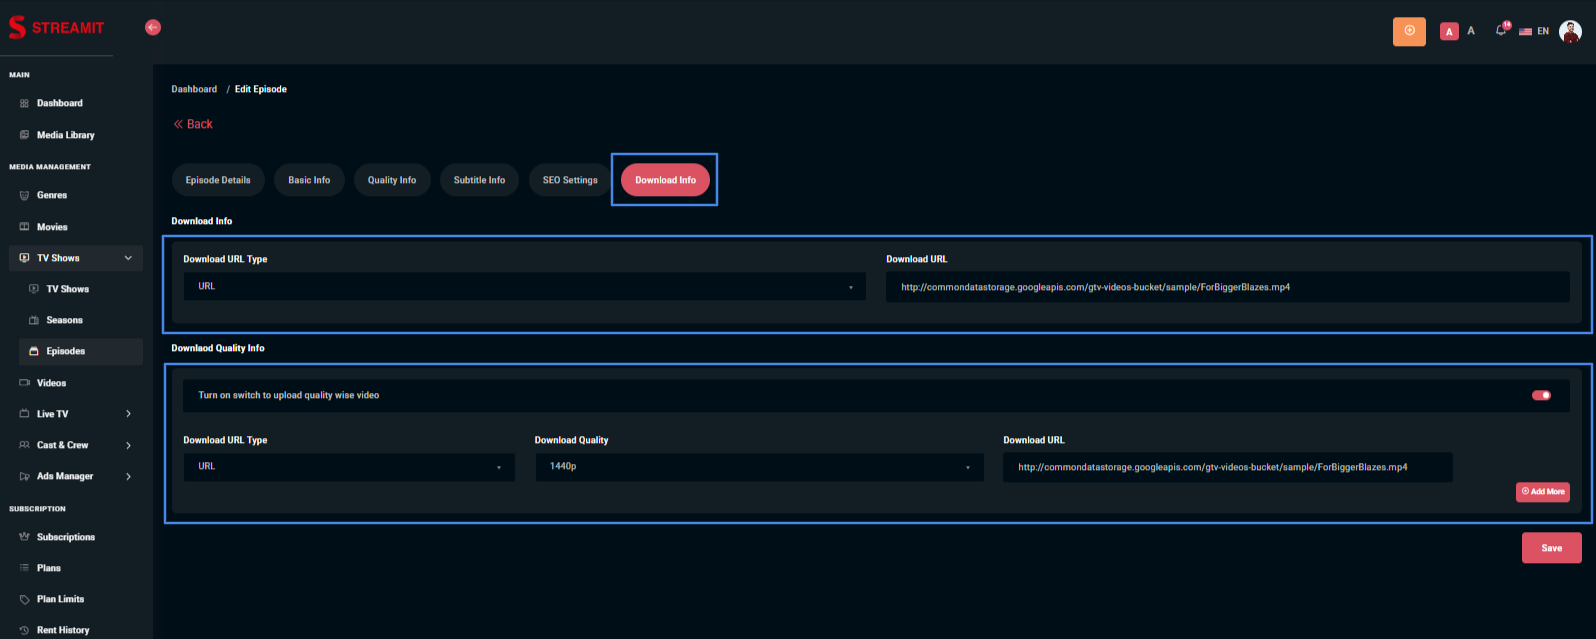Open user profile avatar menu
Screen dimensions: 1596x639
[x=1570, y=31]
